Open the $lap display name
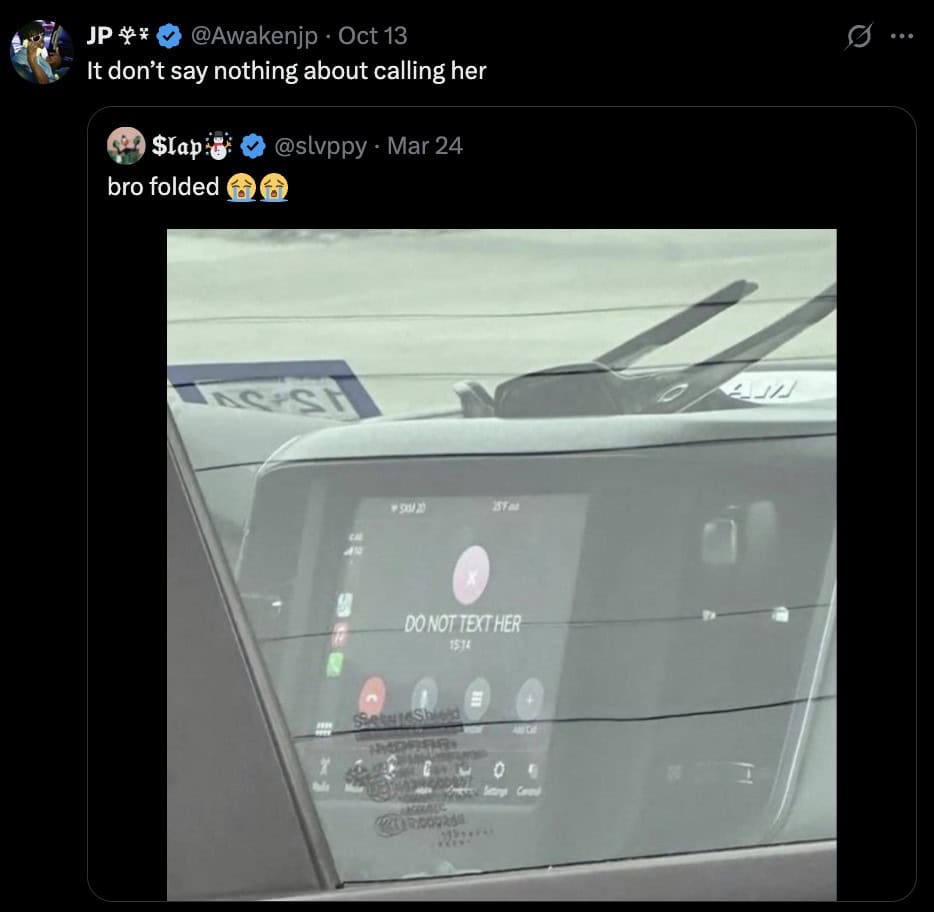934x912 pixels. 178,146
